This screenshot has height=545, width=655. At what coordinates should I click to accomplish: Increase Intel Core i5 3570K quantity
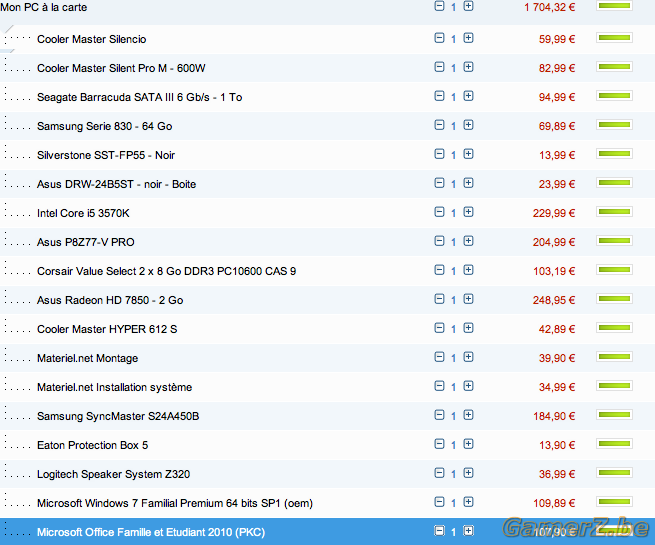pyautogui.click(x=468, y=212)
